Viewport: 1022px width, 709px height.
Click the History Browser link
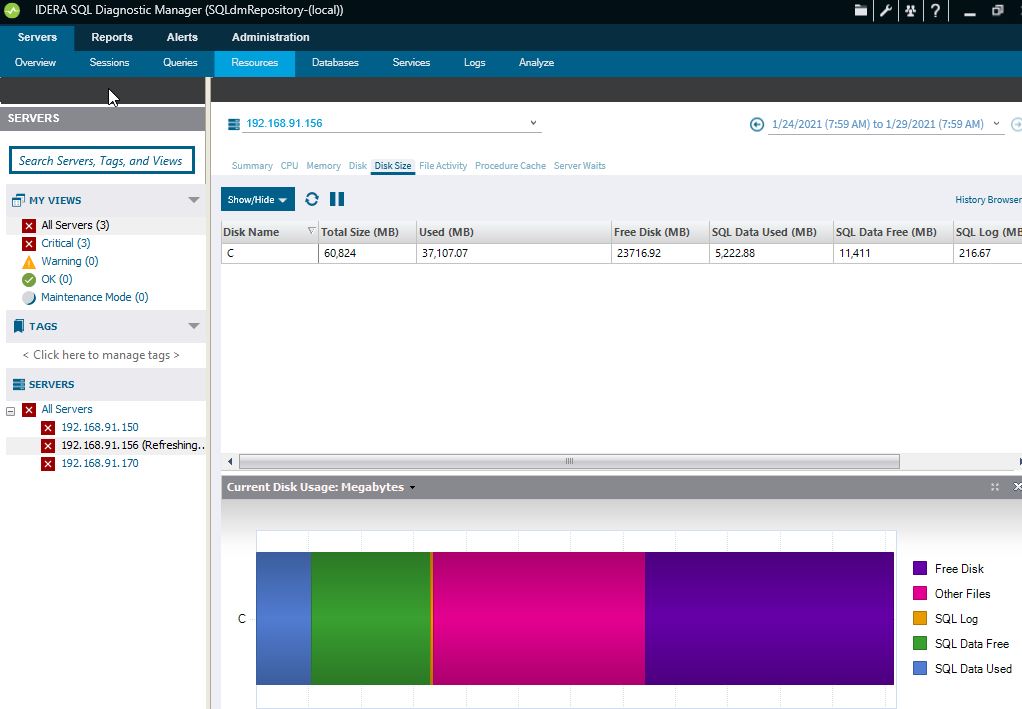988,199
